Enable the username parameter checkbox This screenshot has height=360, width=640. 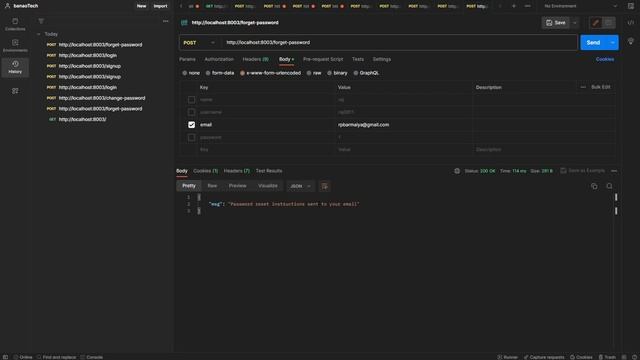click(x=191, y=112)
